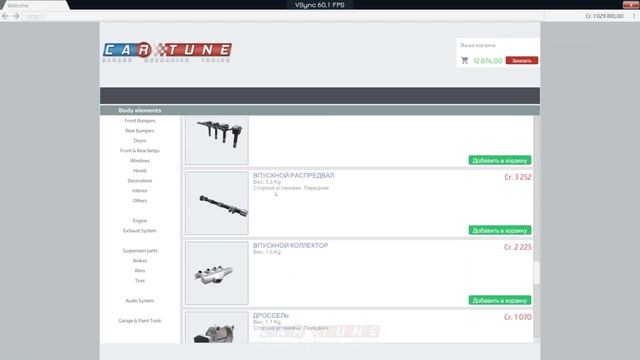Click the shopping cart icon
Screen dimensions: 640x360
coord(464,60)
